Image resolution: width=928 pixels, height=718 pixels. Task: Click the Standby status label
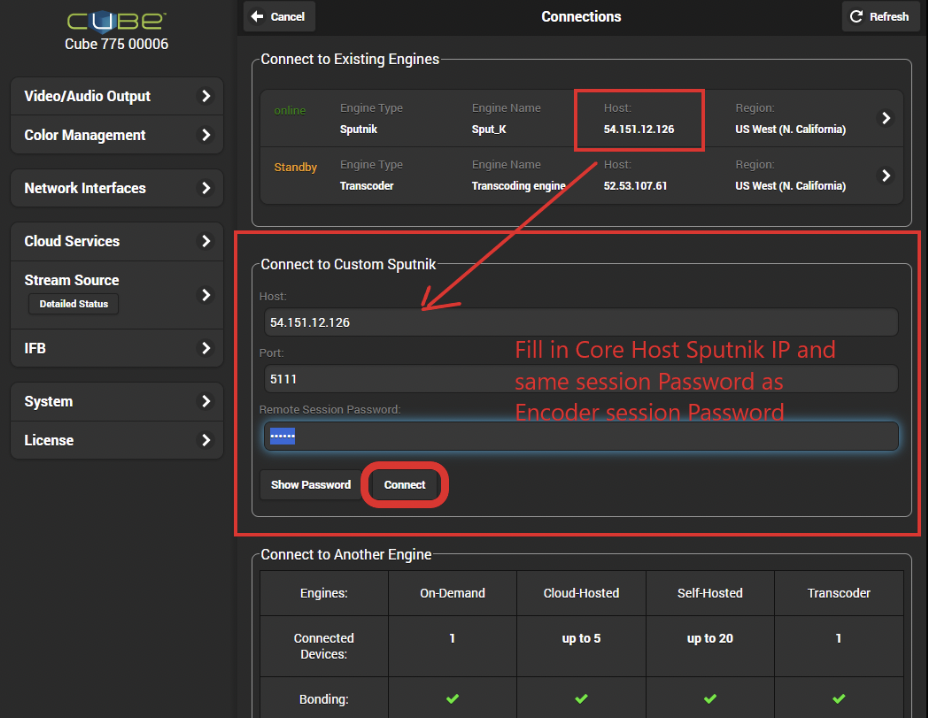tap(294, 168)
